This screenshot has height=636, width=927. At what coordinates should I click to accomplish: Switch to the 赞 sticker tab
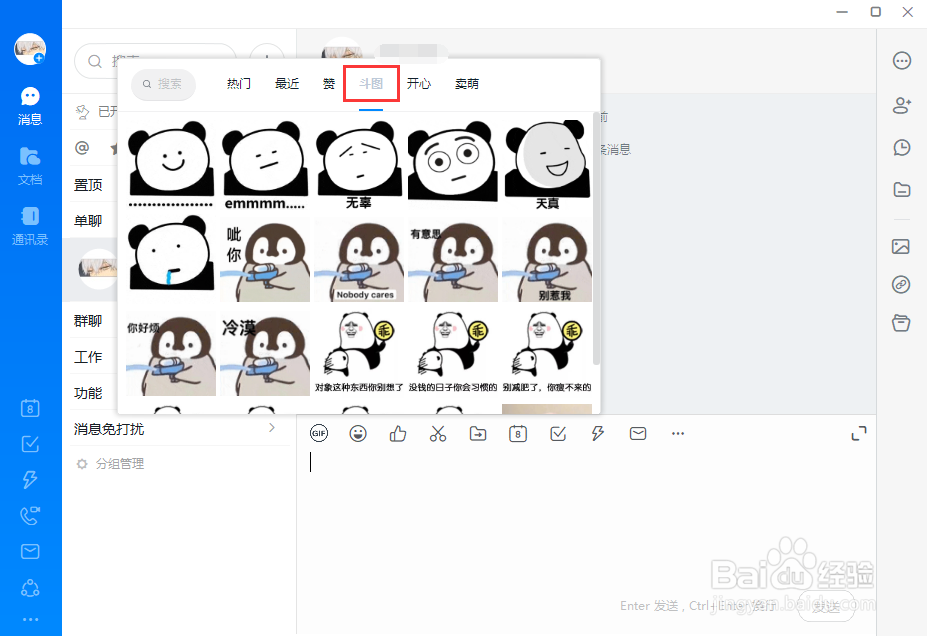(x=329, y=84)
